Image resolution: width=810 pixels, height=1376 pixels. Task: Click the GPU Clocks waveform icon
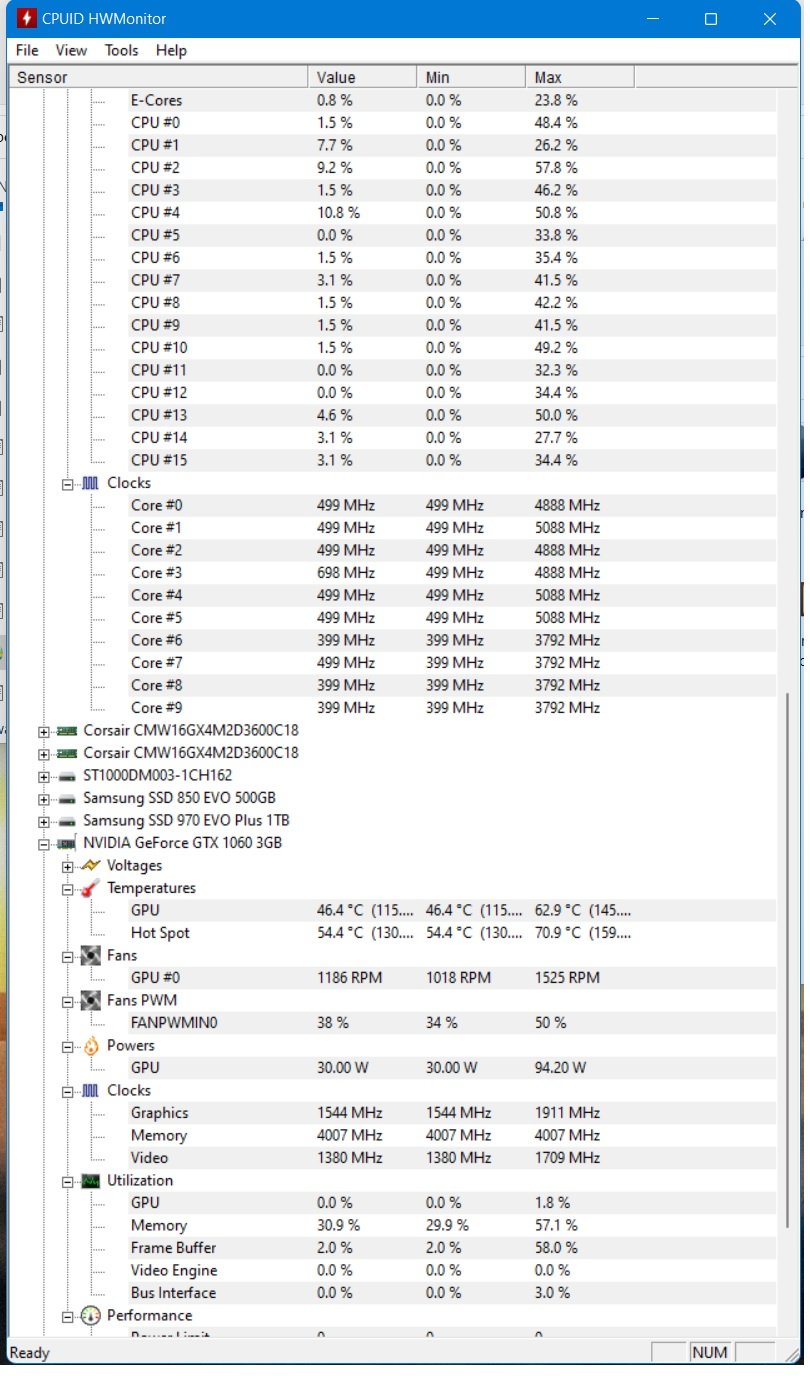click(90, 1091)
